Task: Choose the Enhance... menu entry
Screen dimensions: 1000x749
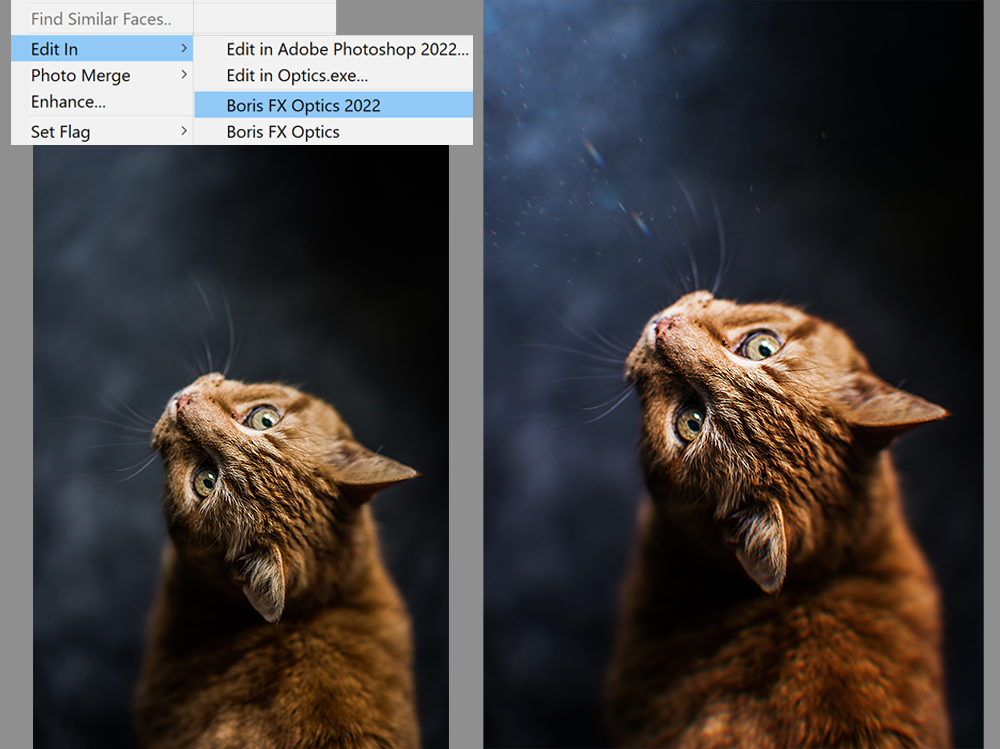Action: (102, 102)
